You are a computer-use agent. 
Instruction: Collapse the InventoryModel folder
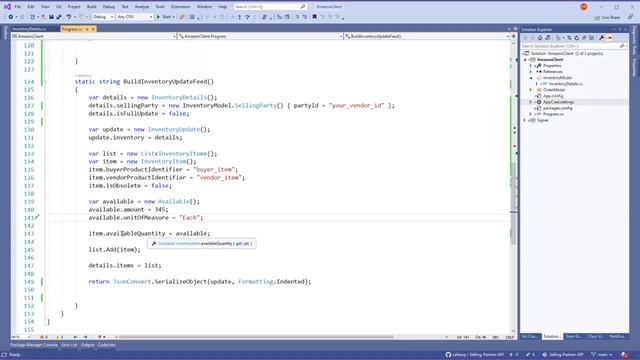[x=531, y=78]
